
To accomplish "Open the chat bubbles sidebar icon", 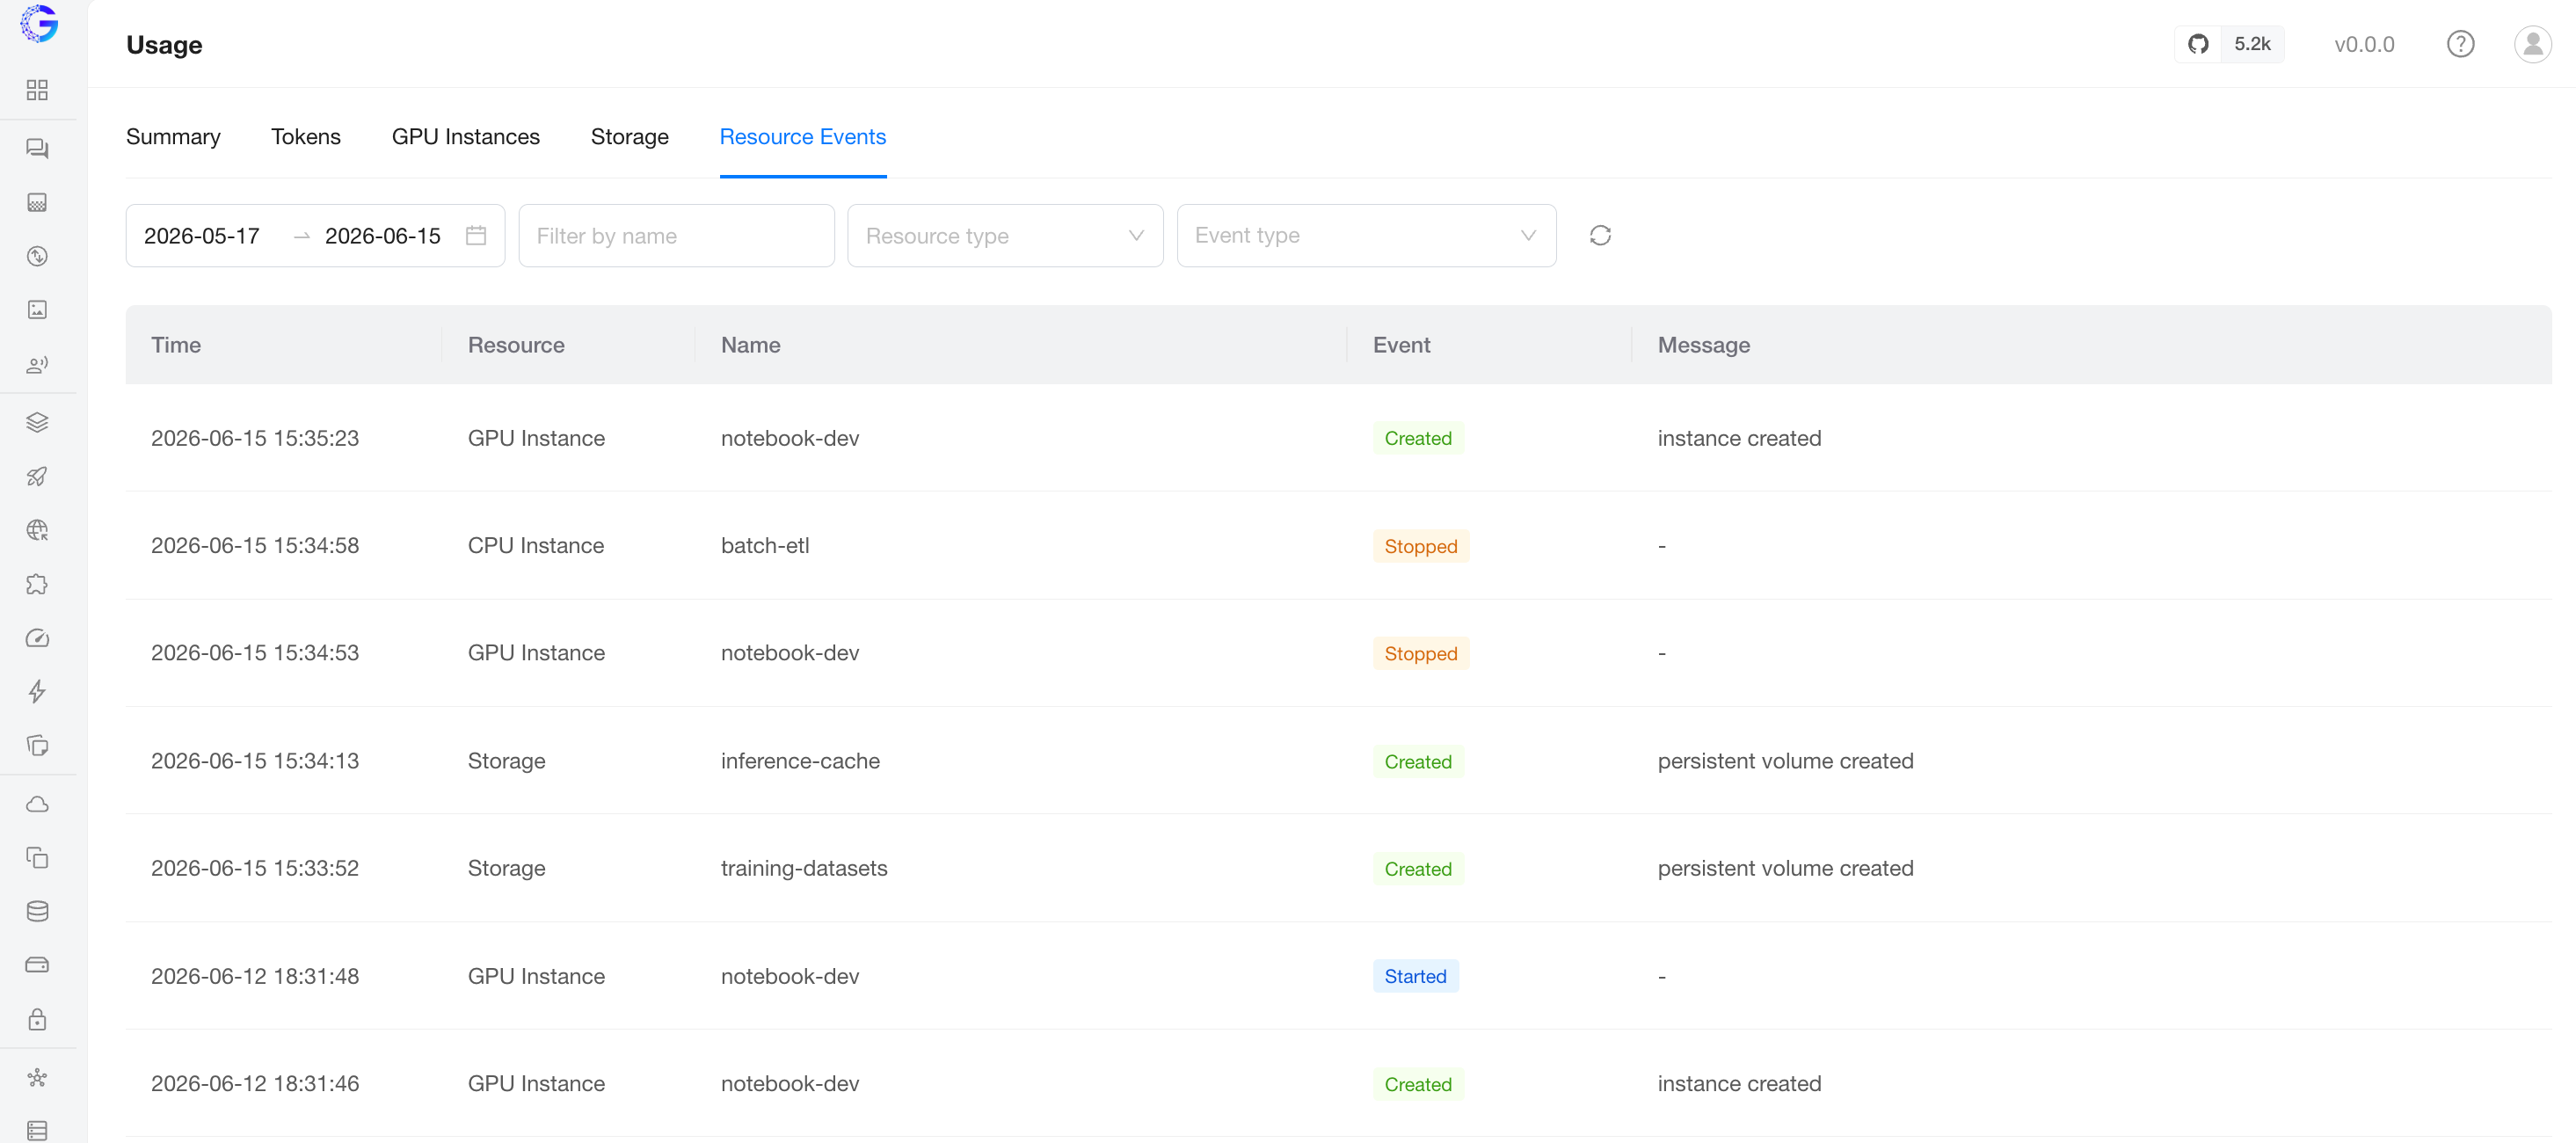I will pyautogui.click(x=37, y=148).
